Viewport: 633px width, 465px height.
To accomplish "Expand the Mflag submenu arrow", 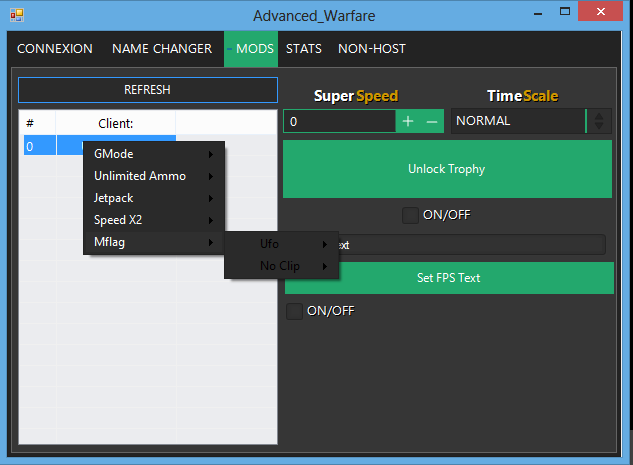I will (211, 242).
